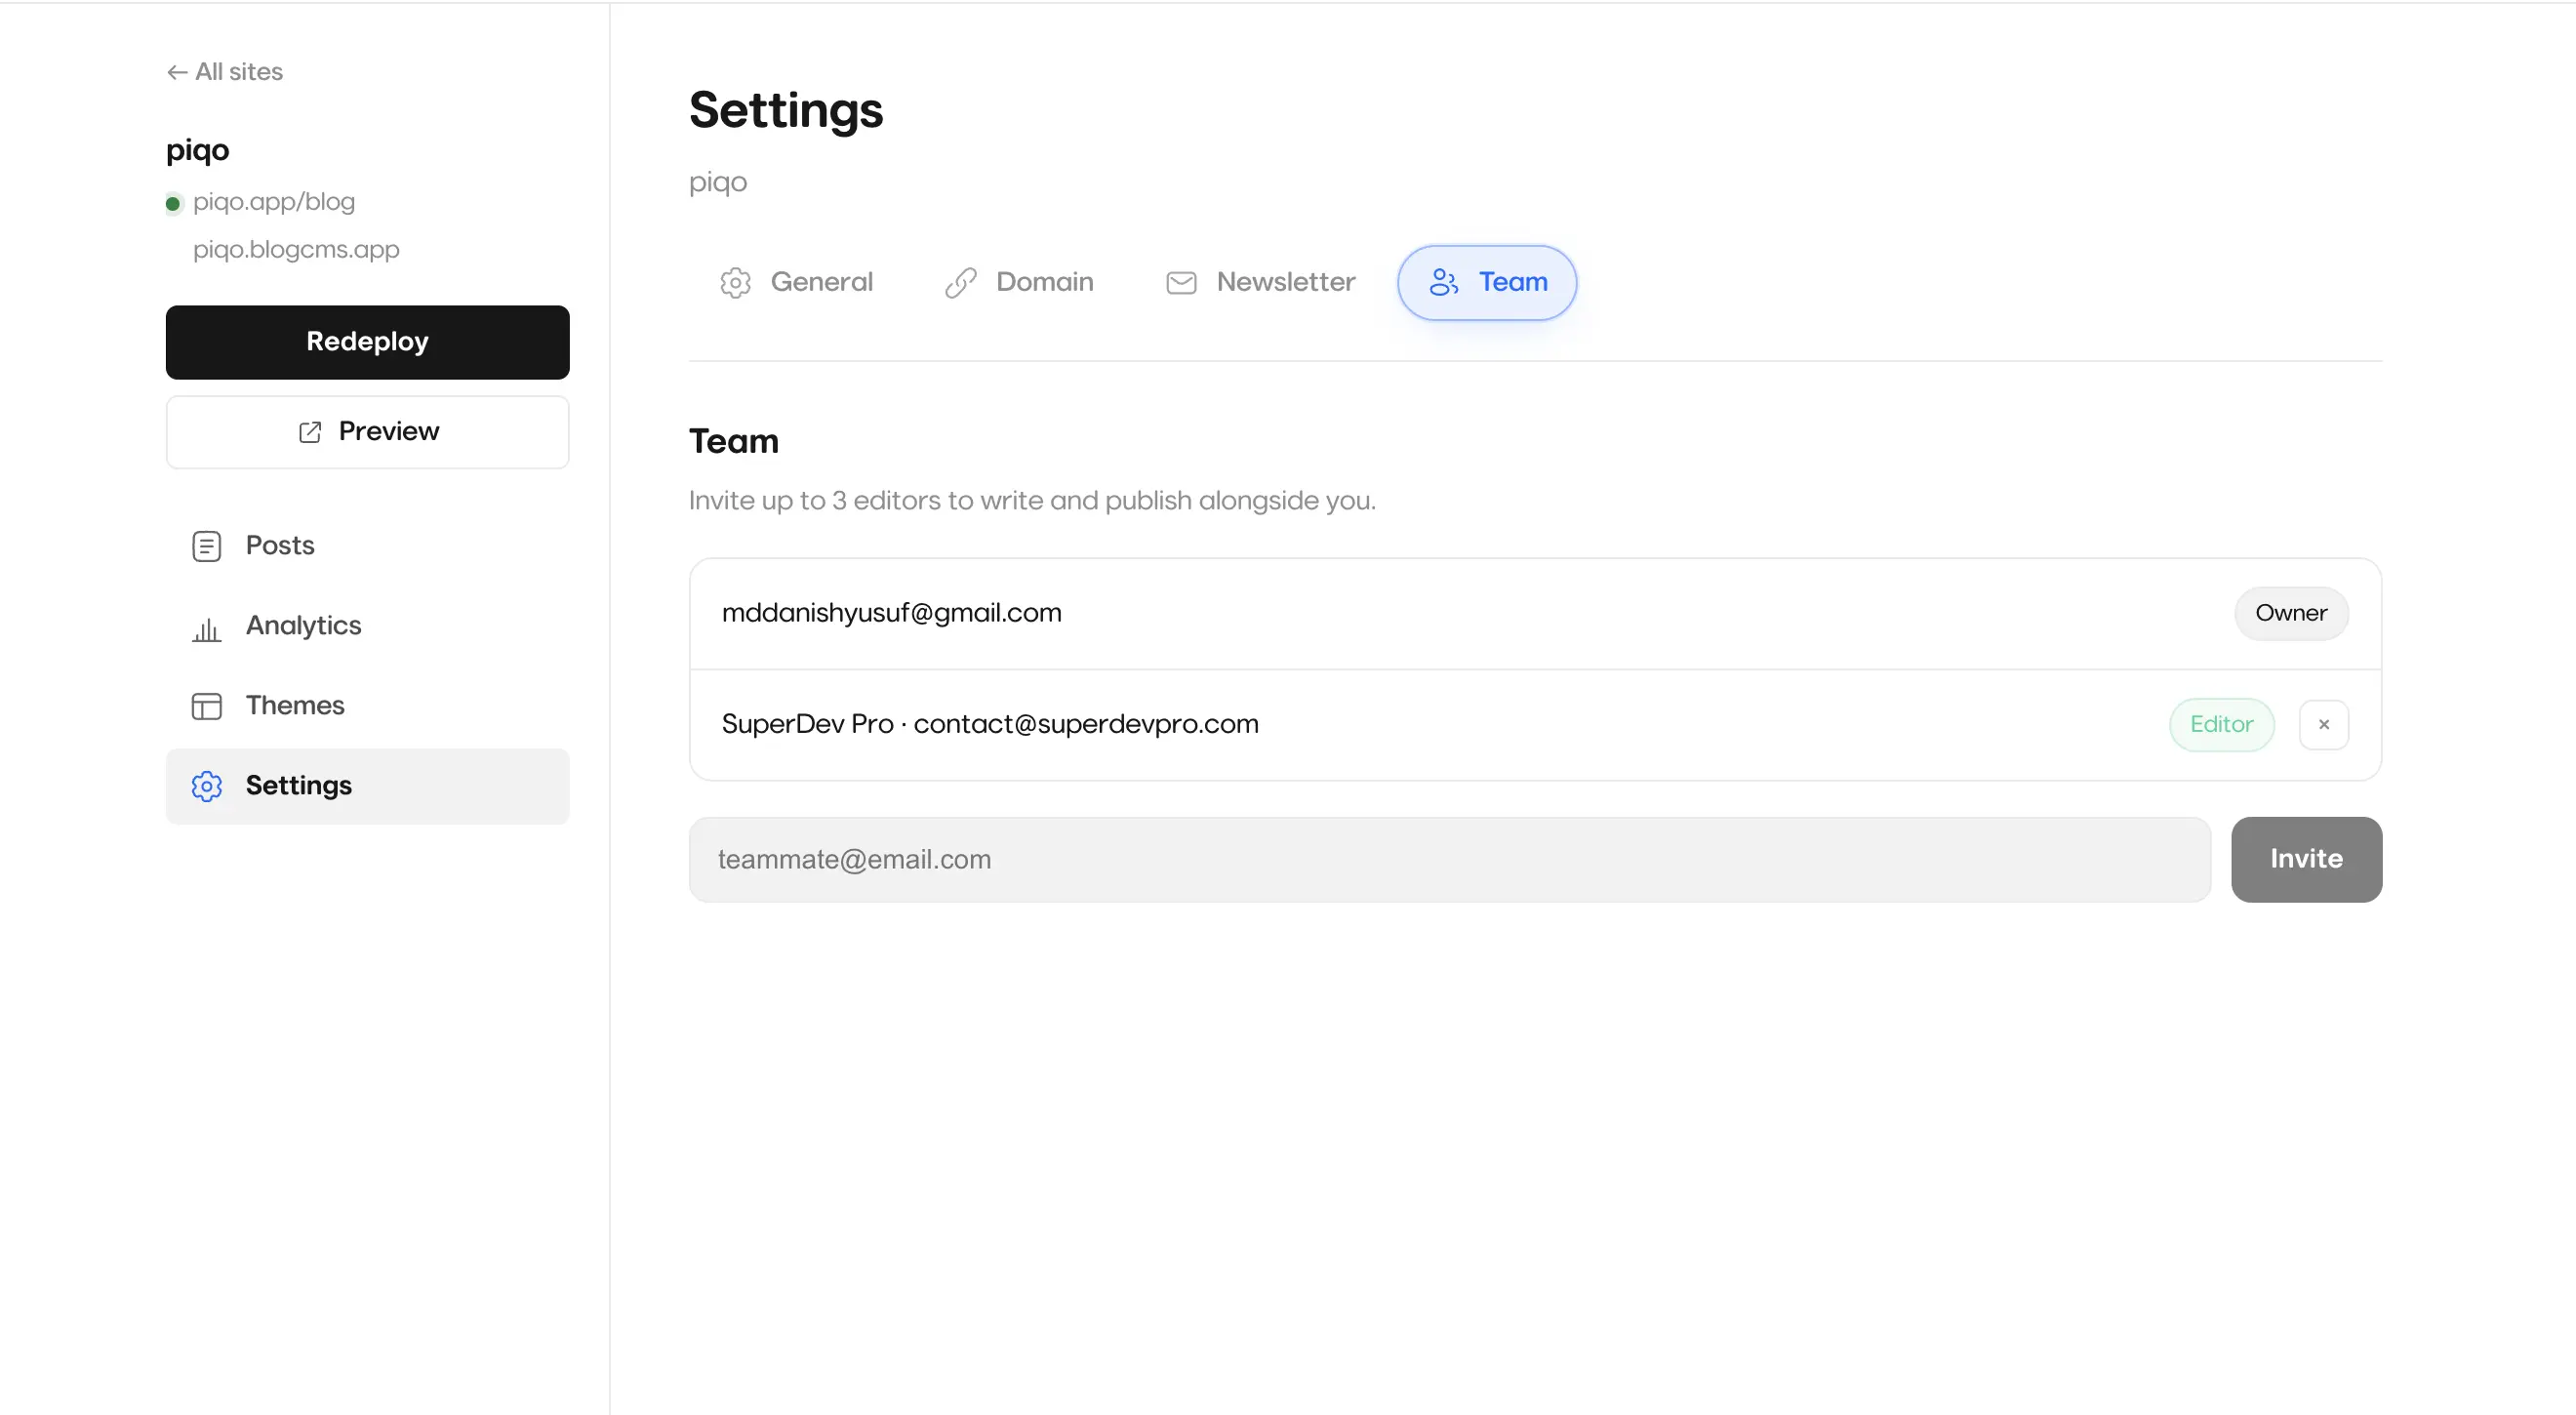Viewport: 2576px width, 1415px height.
Task: Click the Redeploy button
Action: coord(367,342)
